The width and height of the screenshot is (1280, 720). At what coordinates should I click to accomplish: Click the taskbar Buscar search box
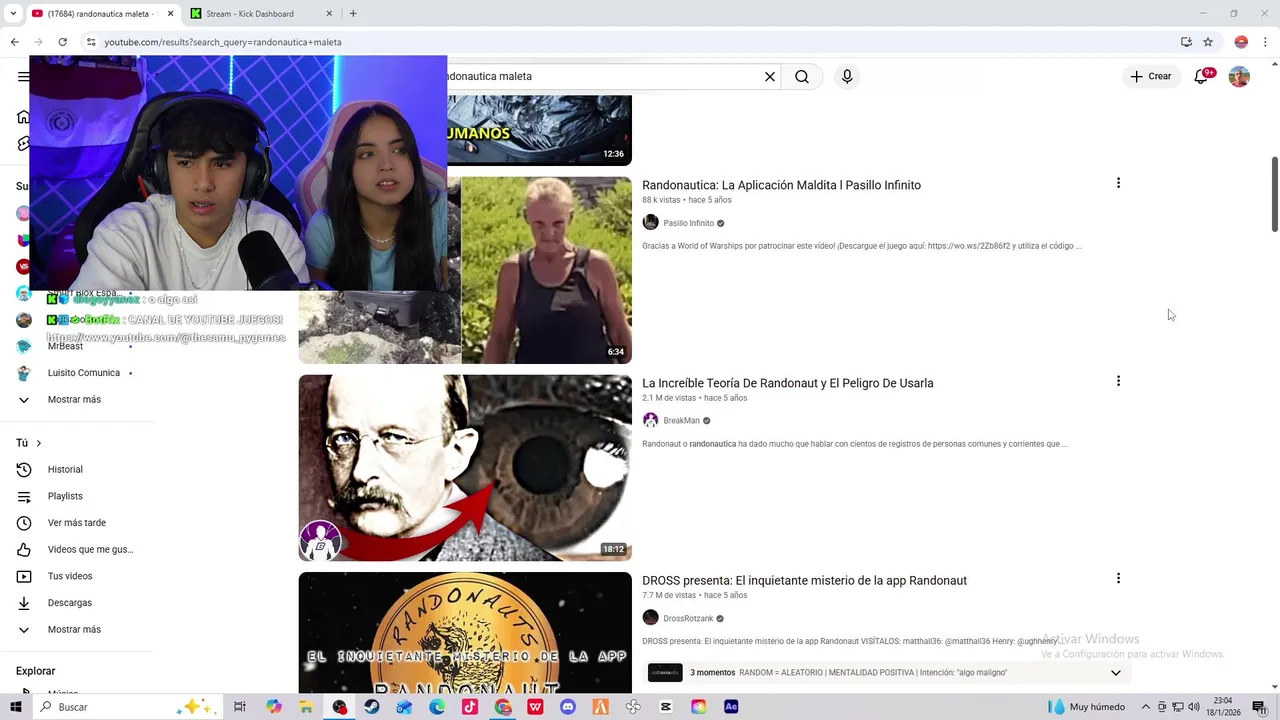coord(128,707)
